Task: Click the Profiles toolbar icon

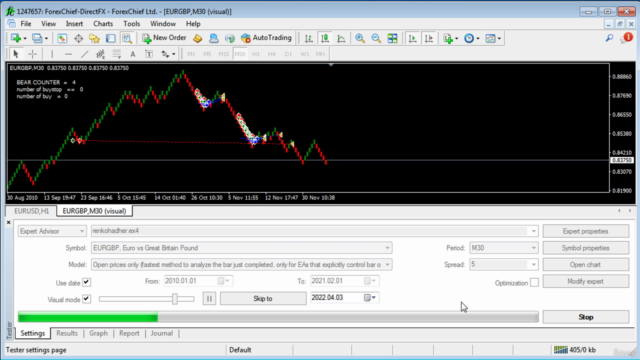Action: point(37,38)
